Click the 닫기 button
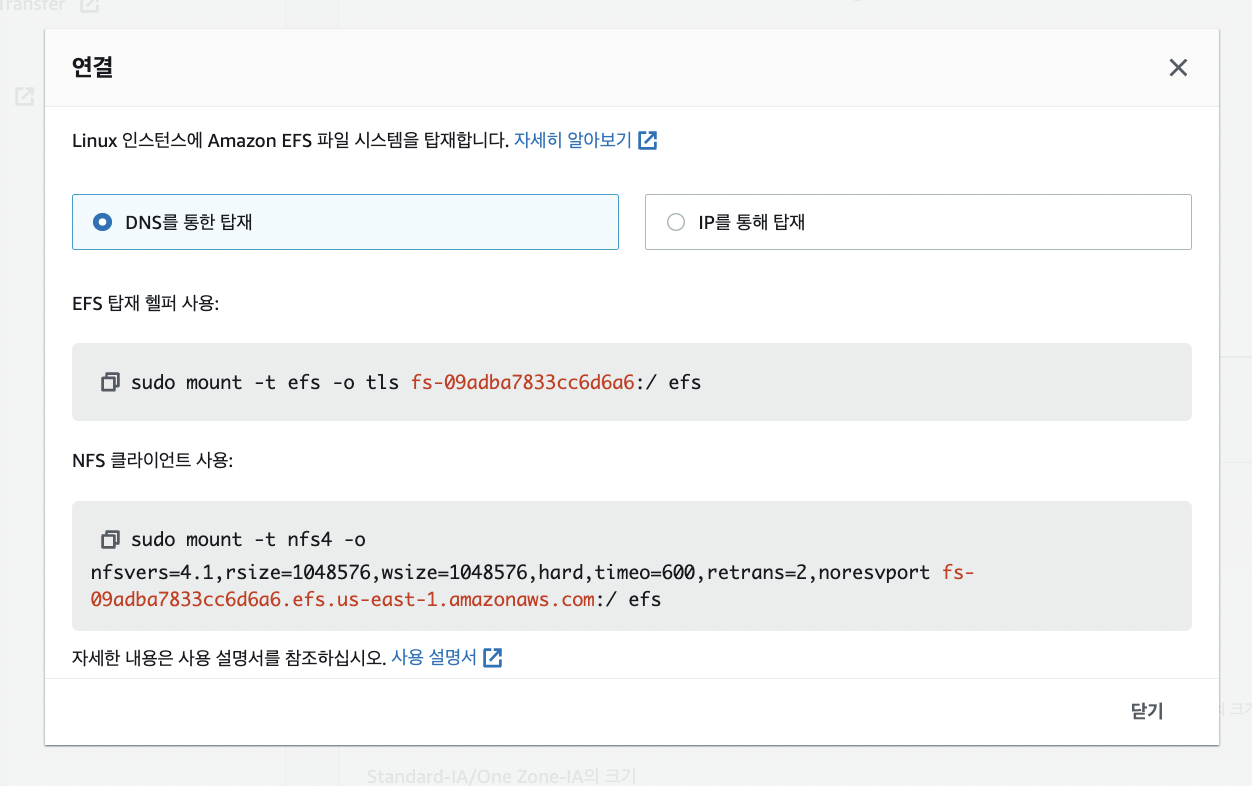The height and width of the screenshot is (786, 1252). pyautogui.click(x=1147, y=711)
